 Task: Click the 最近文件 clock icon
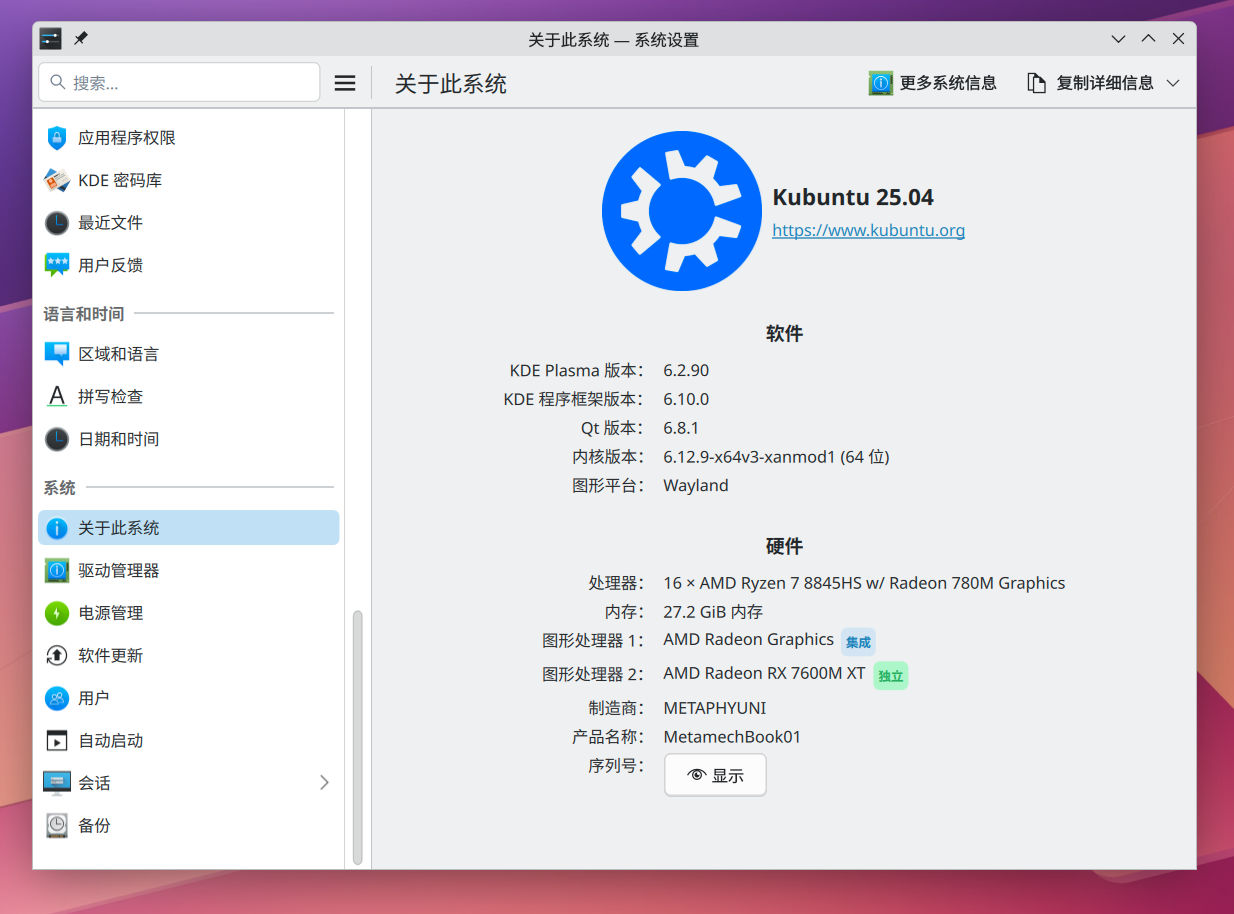(57, 223)
